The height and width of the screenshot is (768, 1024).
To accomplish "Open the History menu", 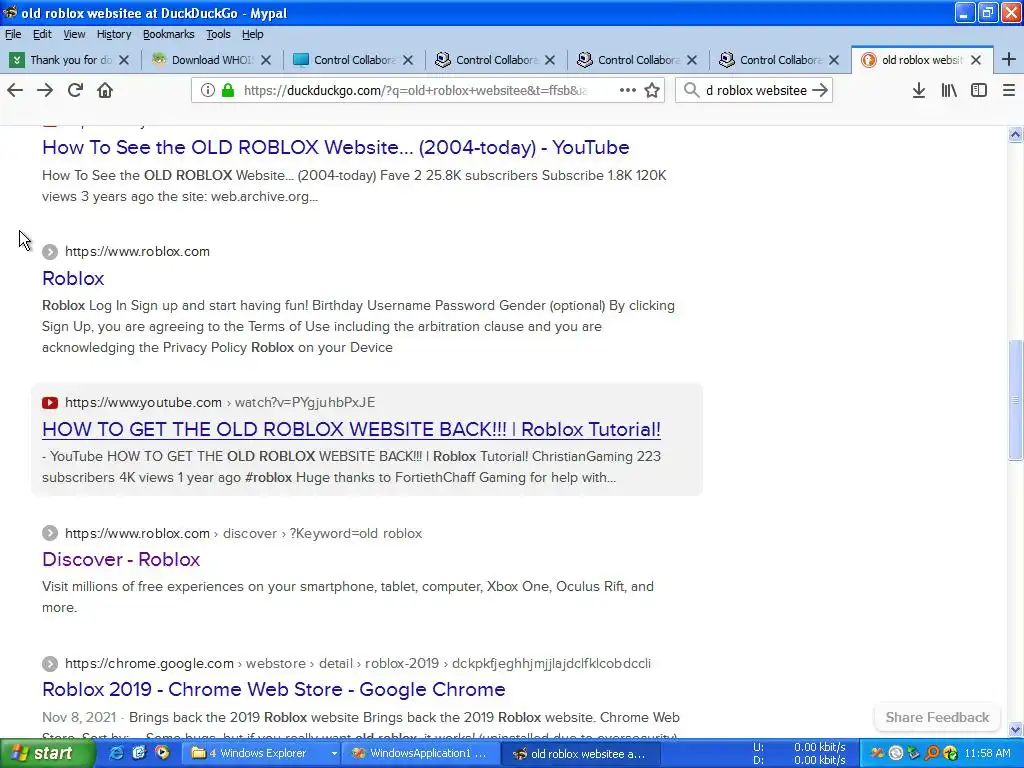I will point(114,34).
